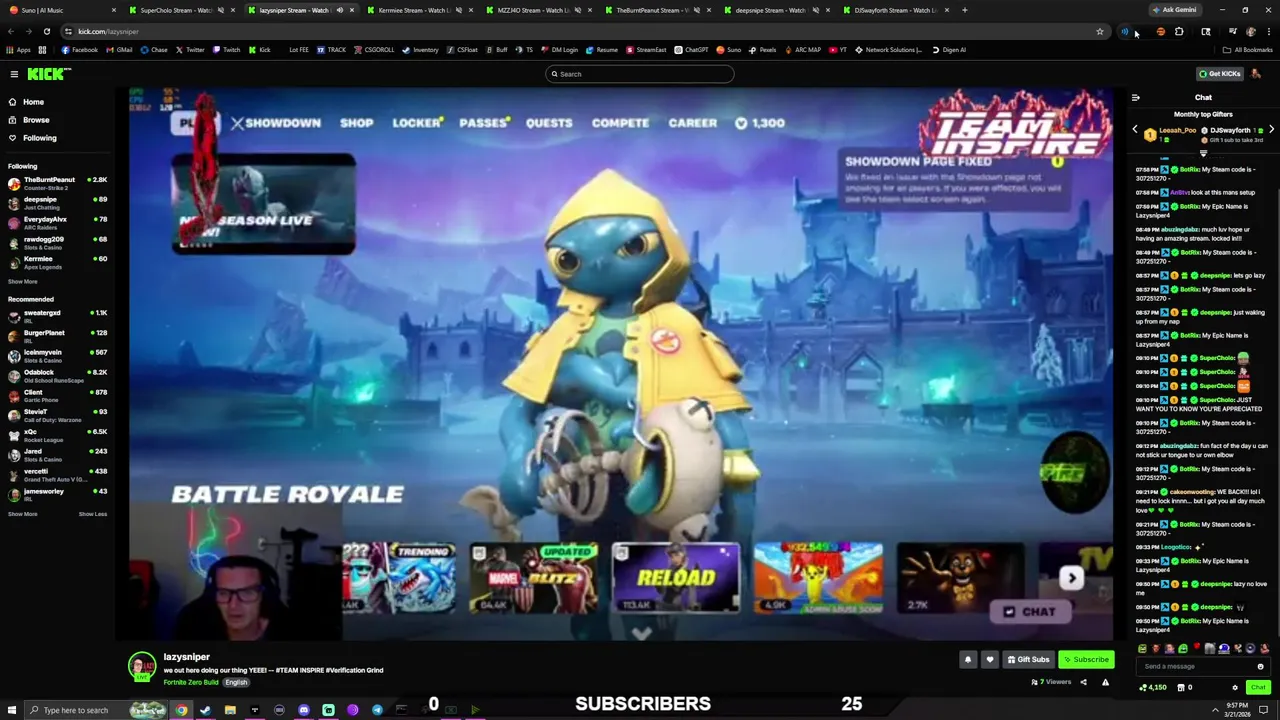This screenshot has height=720, width=1280.
Task: Mute the lazysniper Stream tab
Action: point(339,10)
